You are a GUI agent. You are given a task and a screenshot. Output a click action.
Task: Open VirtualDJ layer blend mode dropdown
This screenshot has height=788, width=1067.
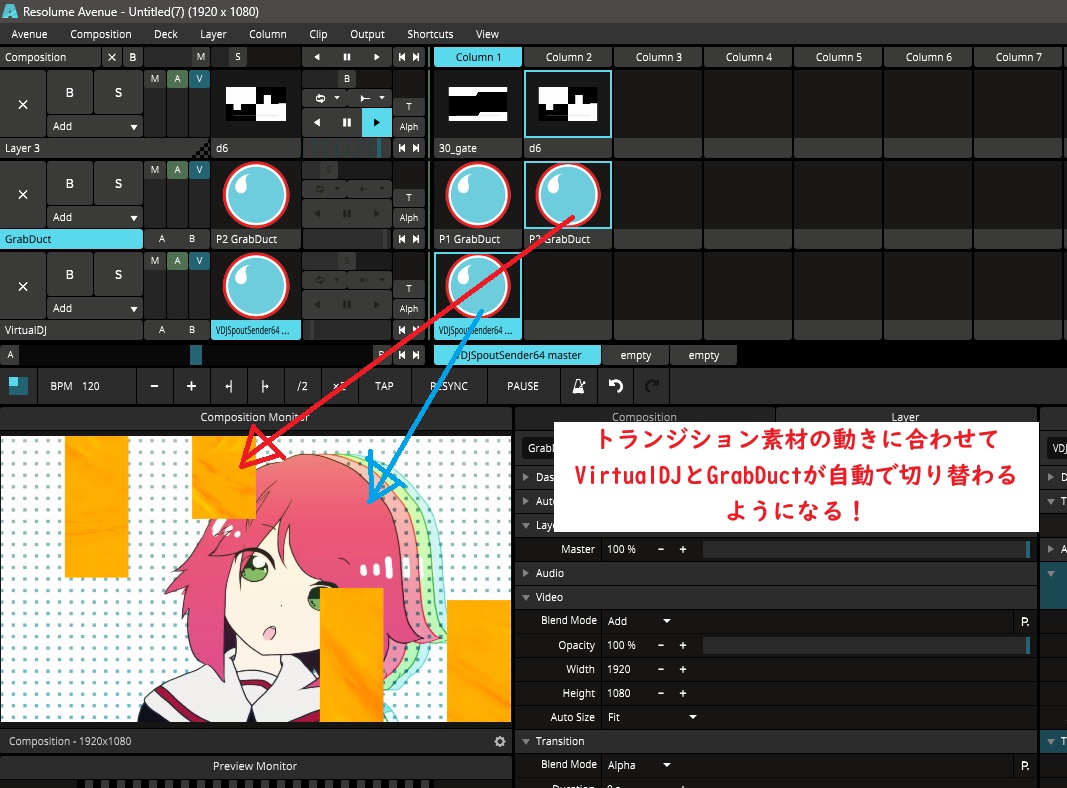tap(95, 308)
